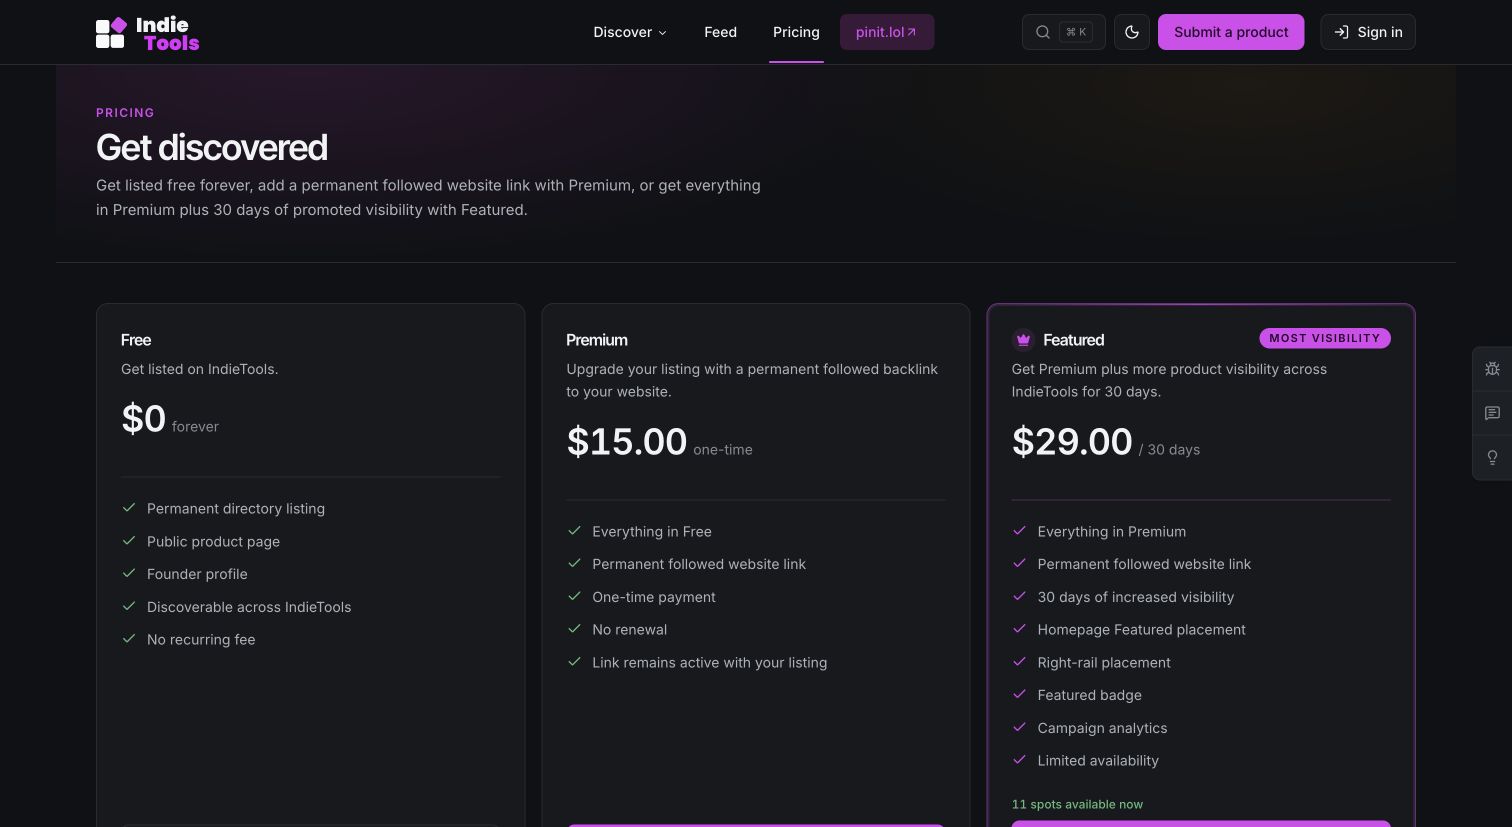Click '11 spots available now' text
This screenshot has height=827, width=1512.
coord(1077,804)
